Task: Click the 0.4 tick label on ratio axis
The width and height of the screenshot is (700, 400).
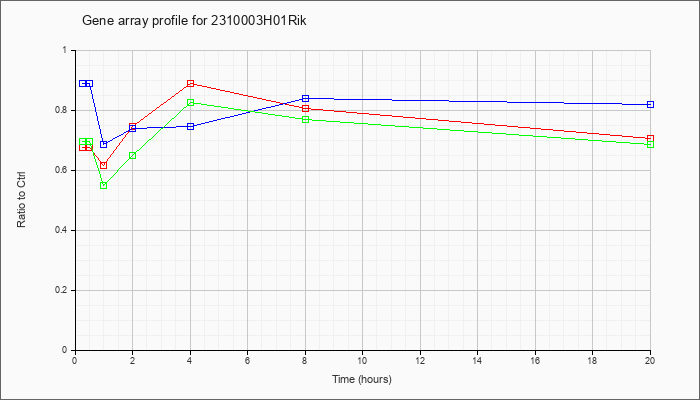Action: [67, 230]
